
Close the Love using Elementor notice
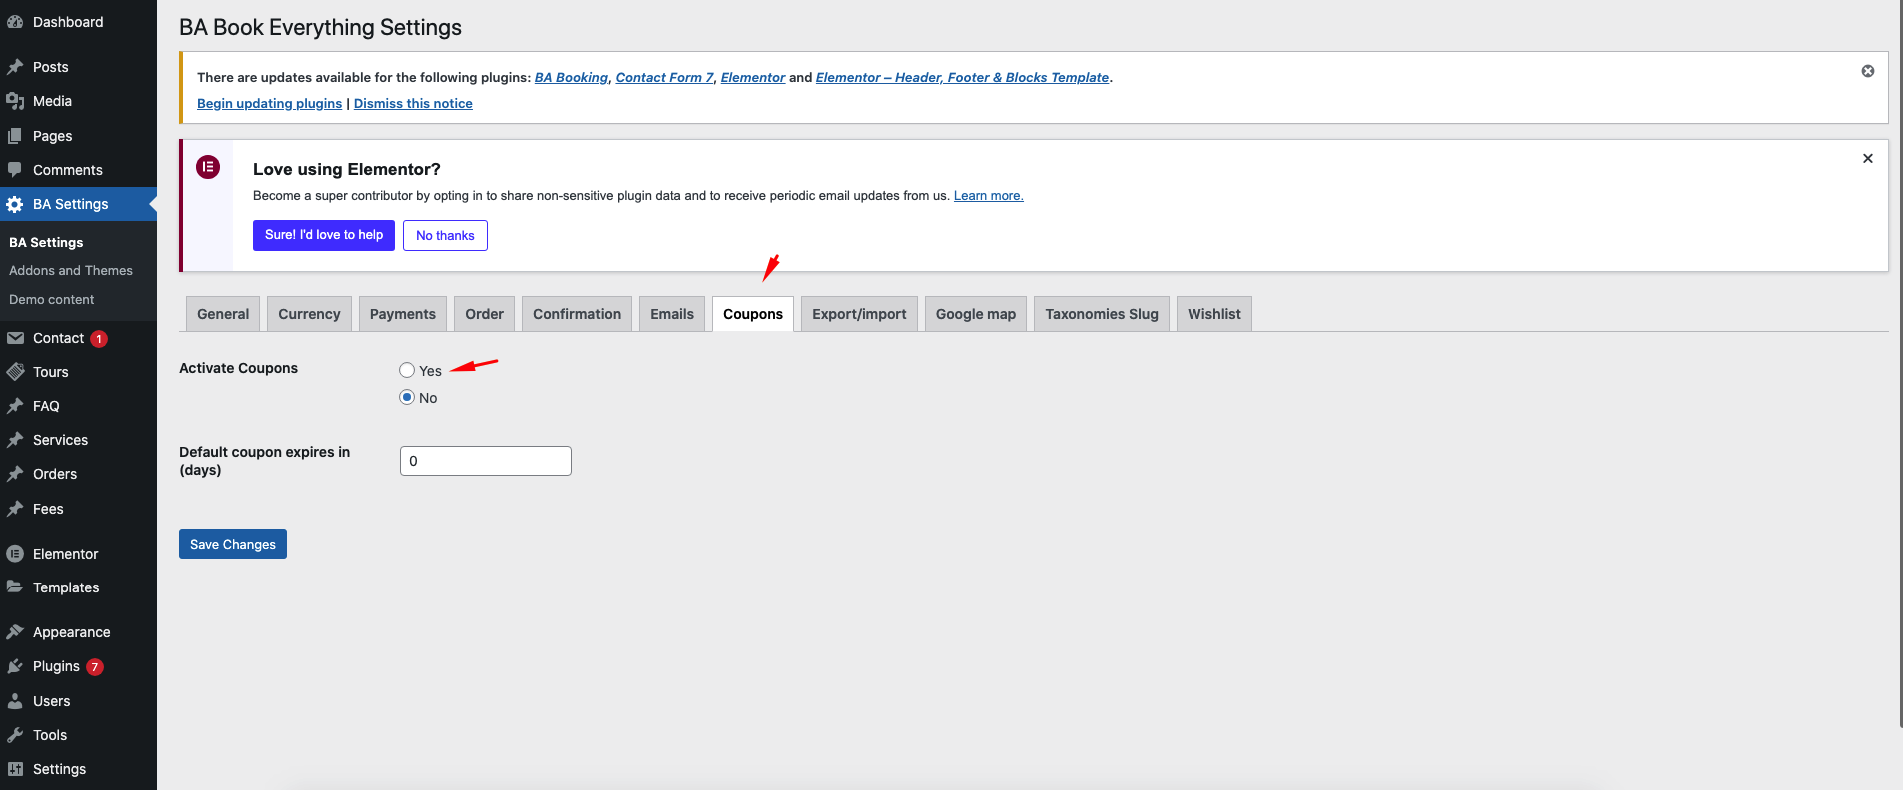click(1867, 158)
